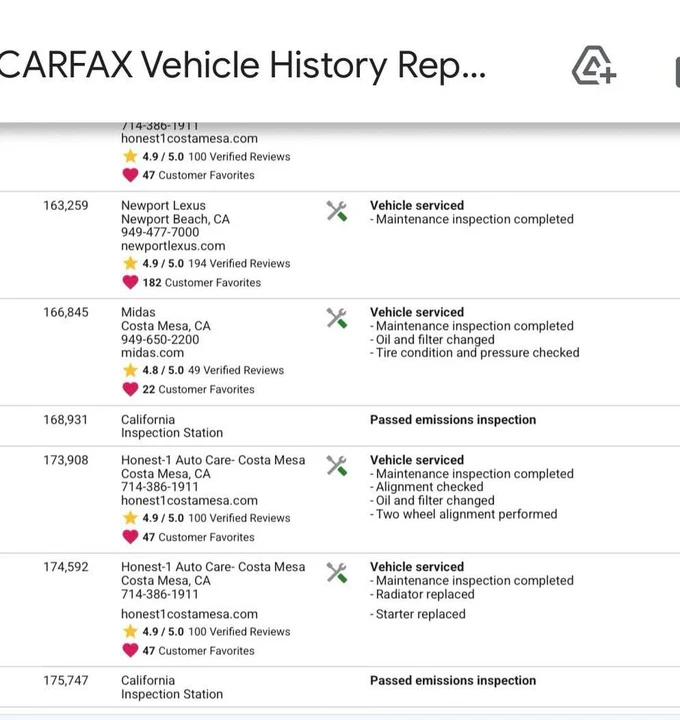The height and width of the screenshot is (720, 680).
Task: Click 22 Customer Favorites text
Action: click(x=198, y=389)
